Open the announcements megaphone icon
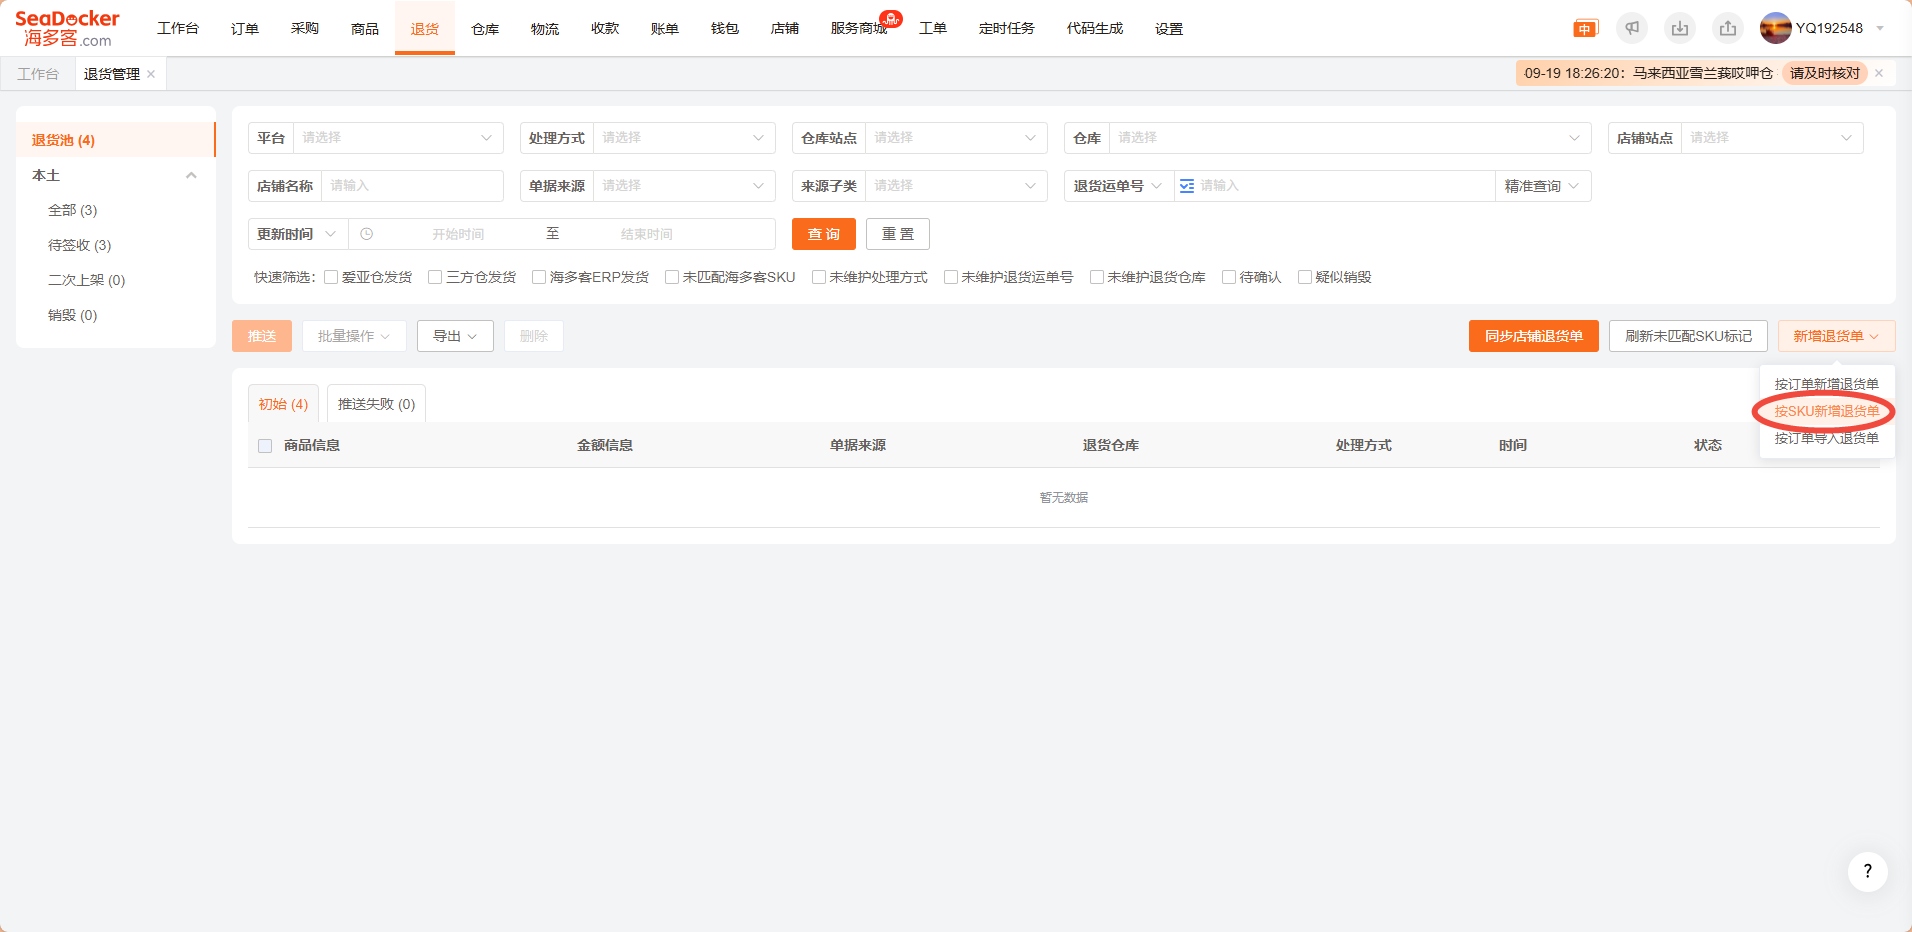Viewport: 1912px width, 932px height. (x=1632, y=29)
